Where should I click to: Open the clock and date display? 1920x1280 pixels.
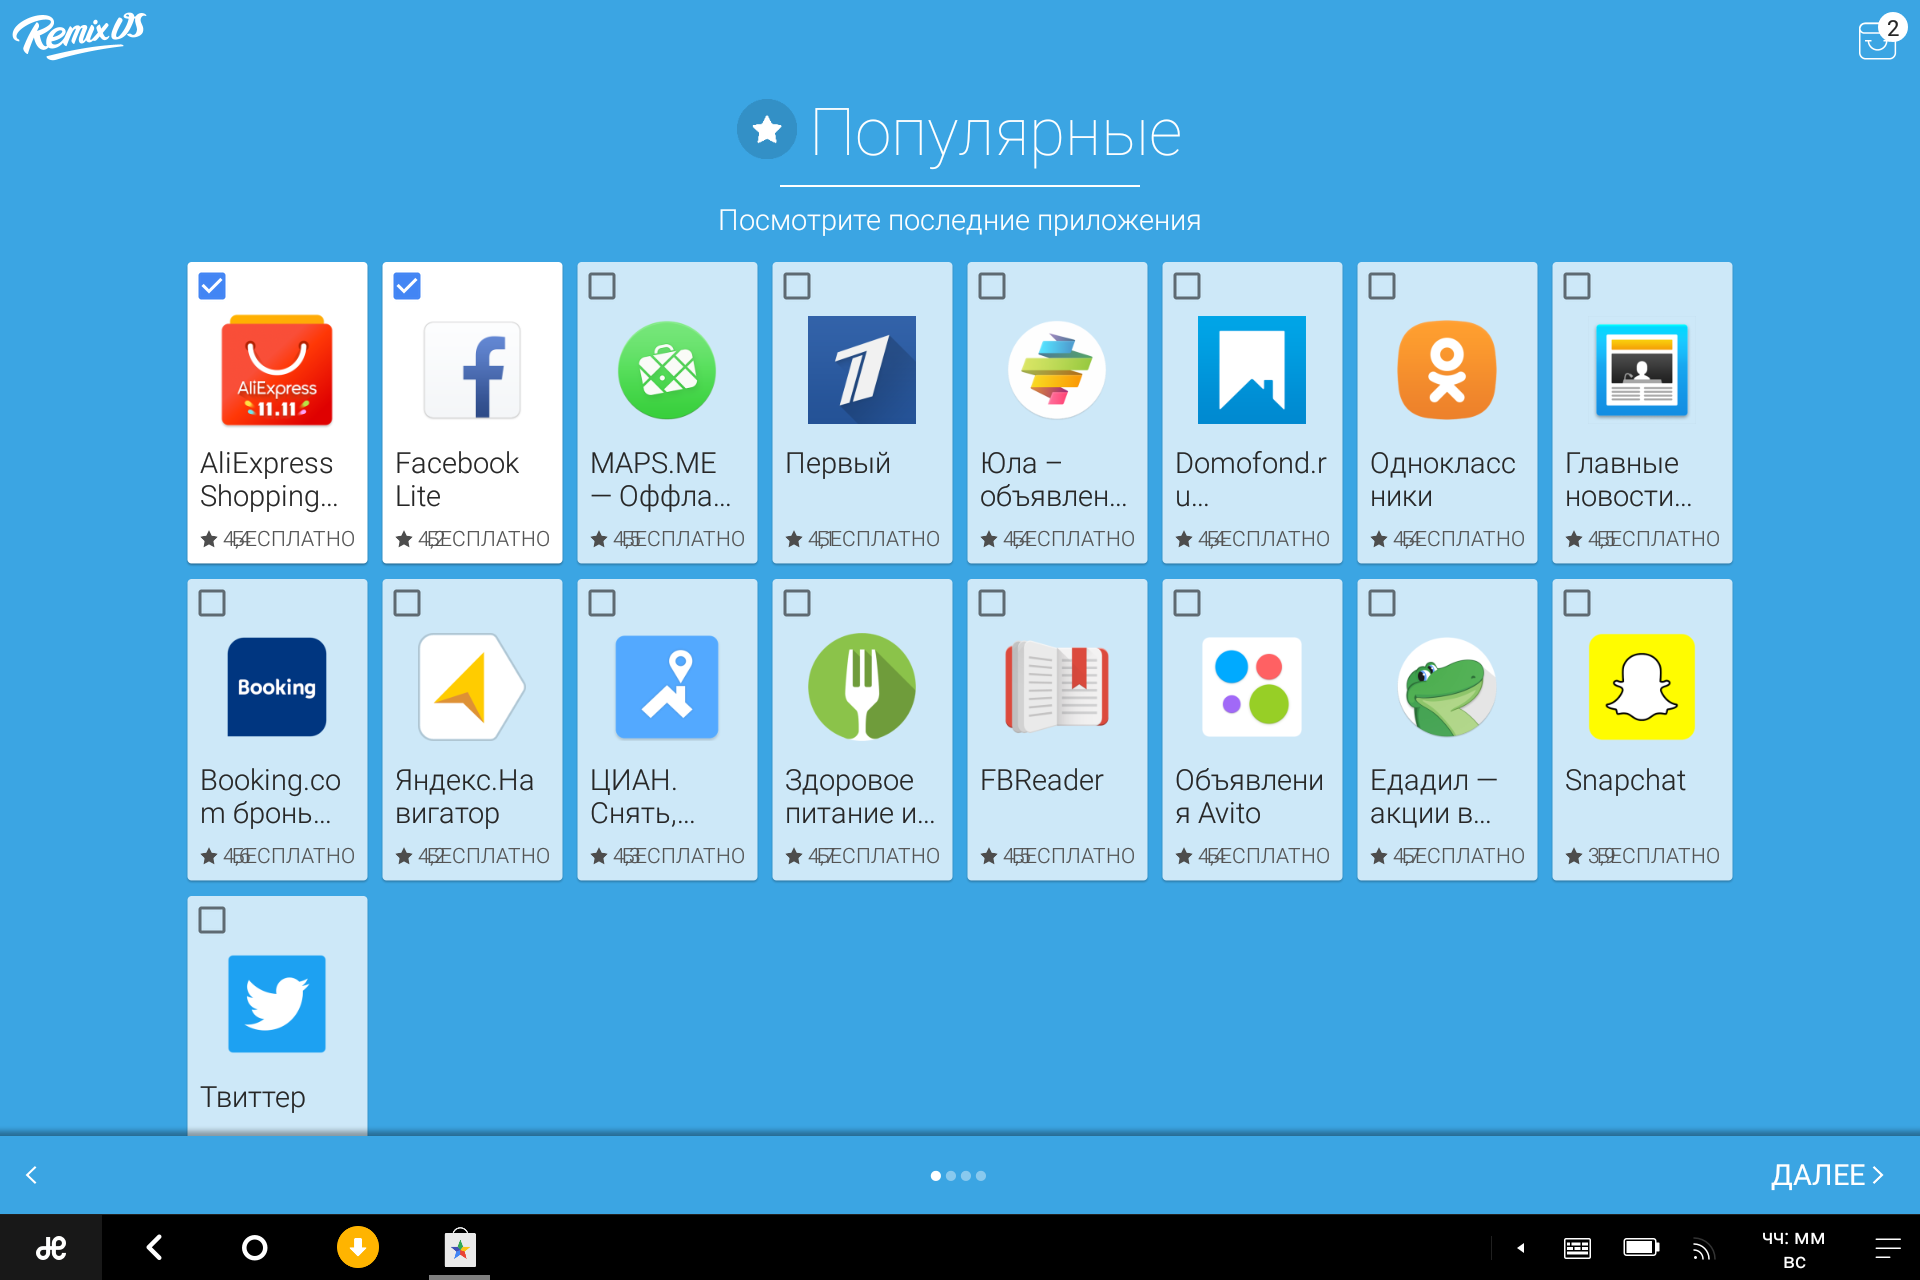pyautogui.click(x=1793, y=1249)
